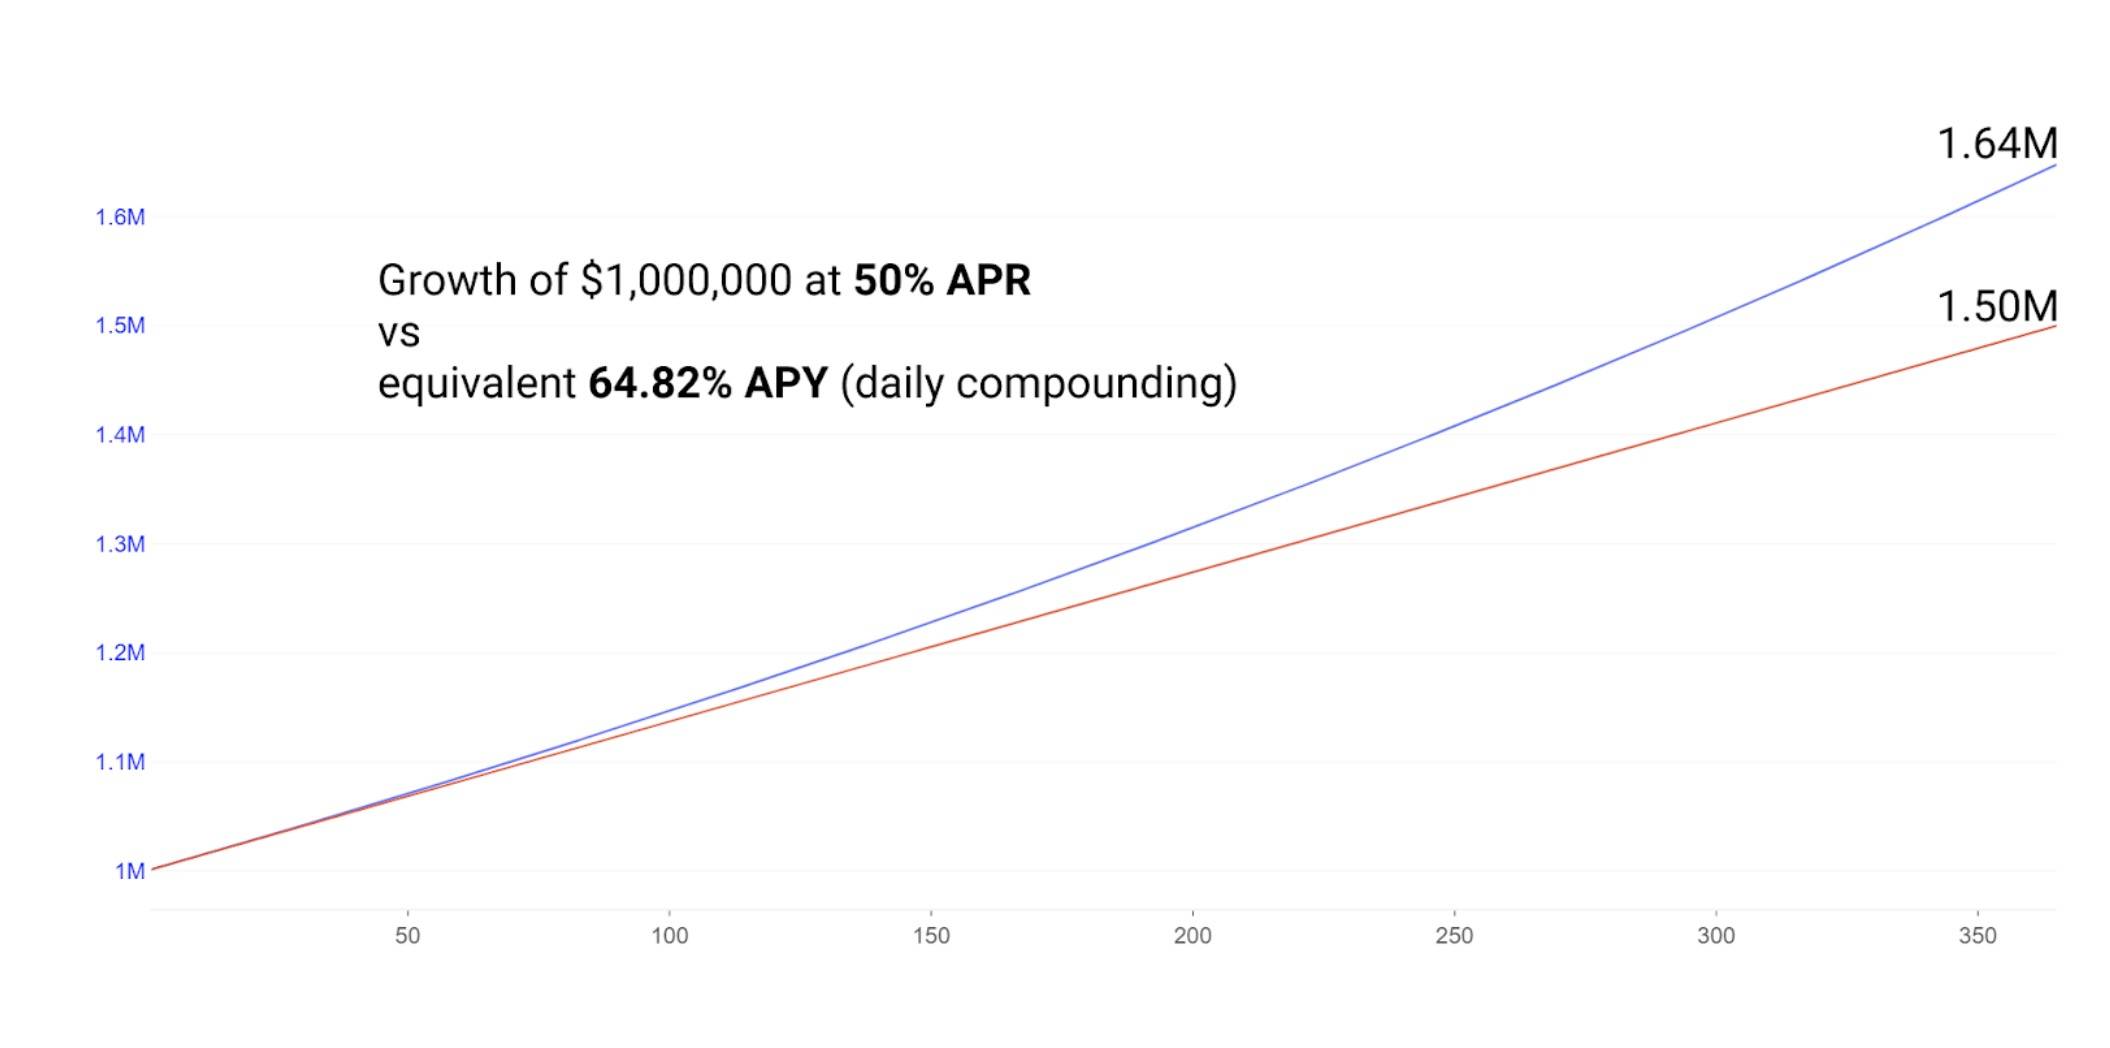Select the 200 x-axis tick label
Screen dimensions: 2110x1048
pos(1192,936)
